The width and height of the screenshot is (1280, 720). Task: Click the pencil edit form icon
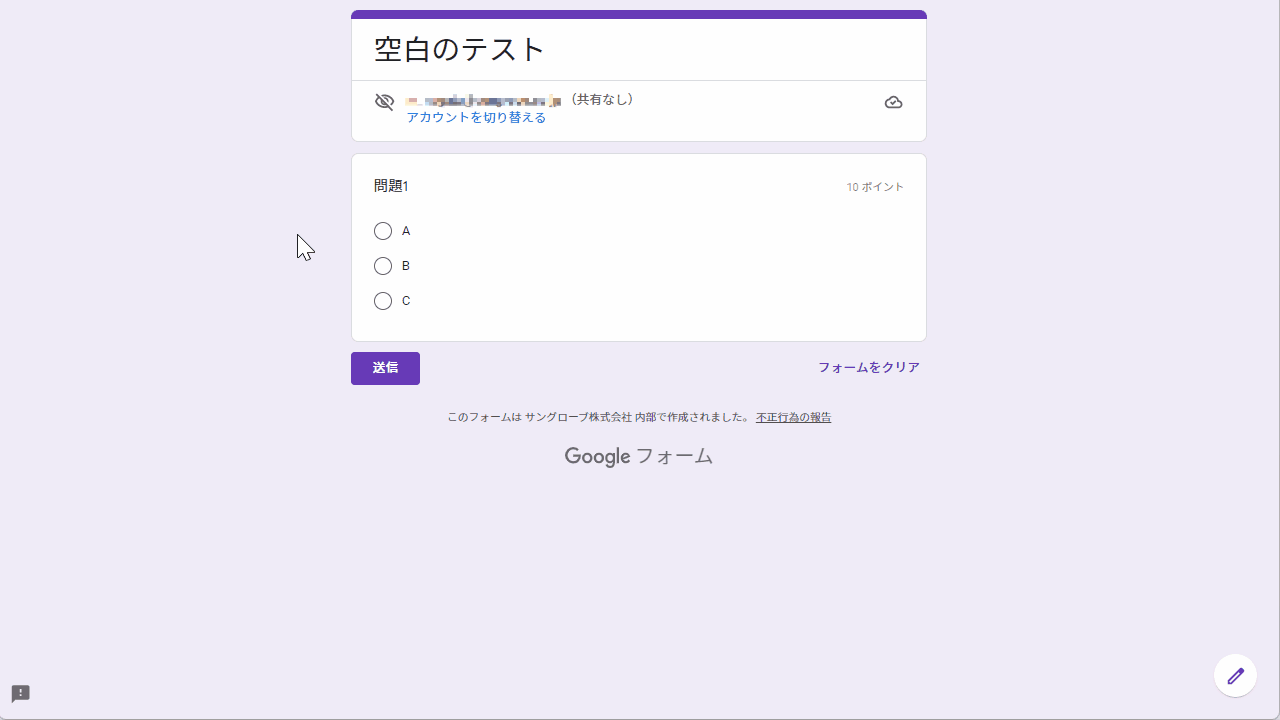coord(1235,676)
